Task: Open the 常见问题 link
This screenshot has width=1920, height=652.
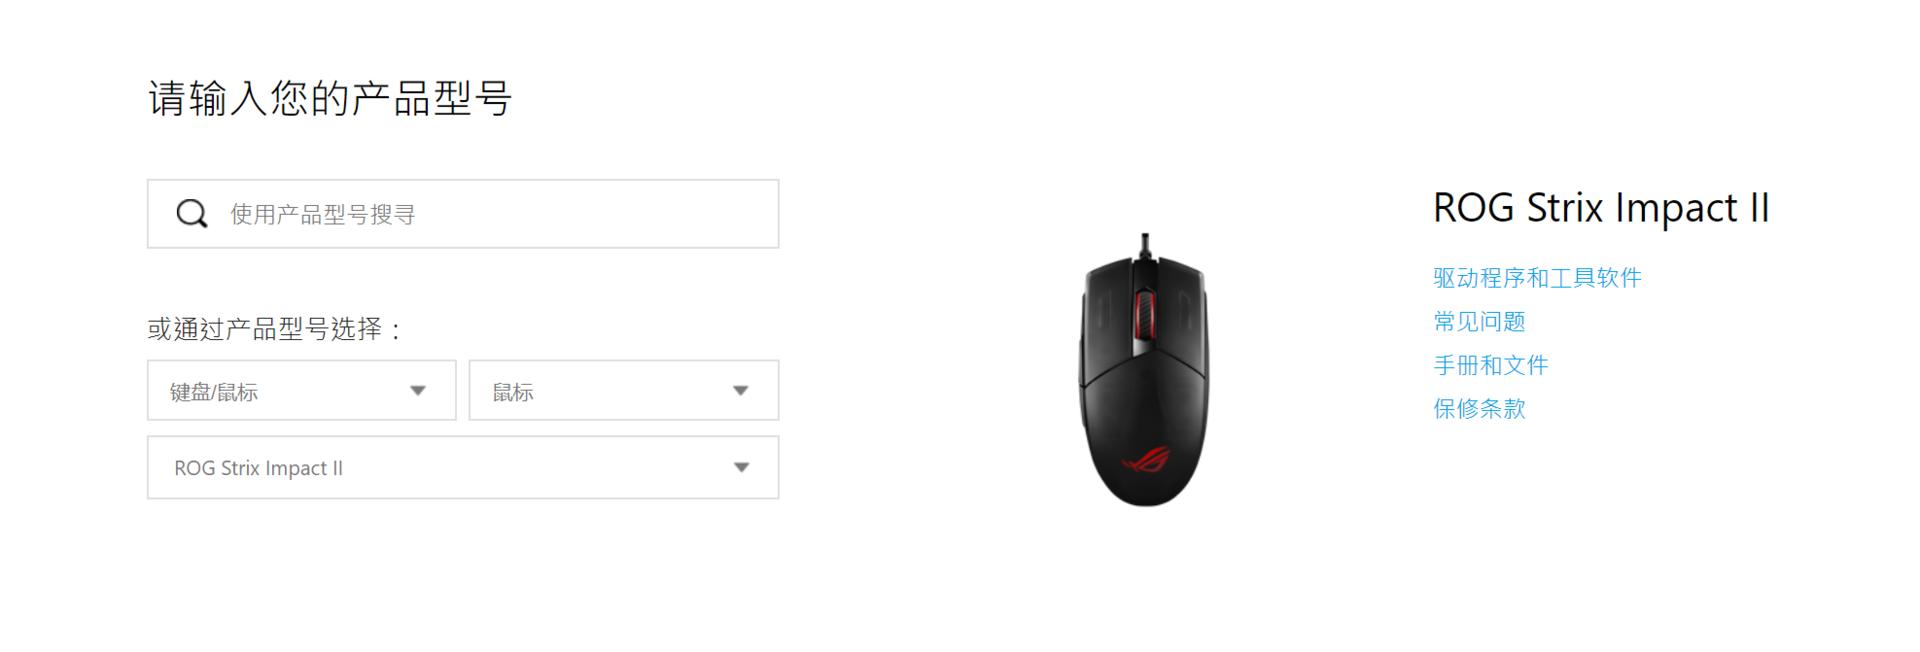Action: pyautogui.click(x=1479, y=322)
